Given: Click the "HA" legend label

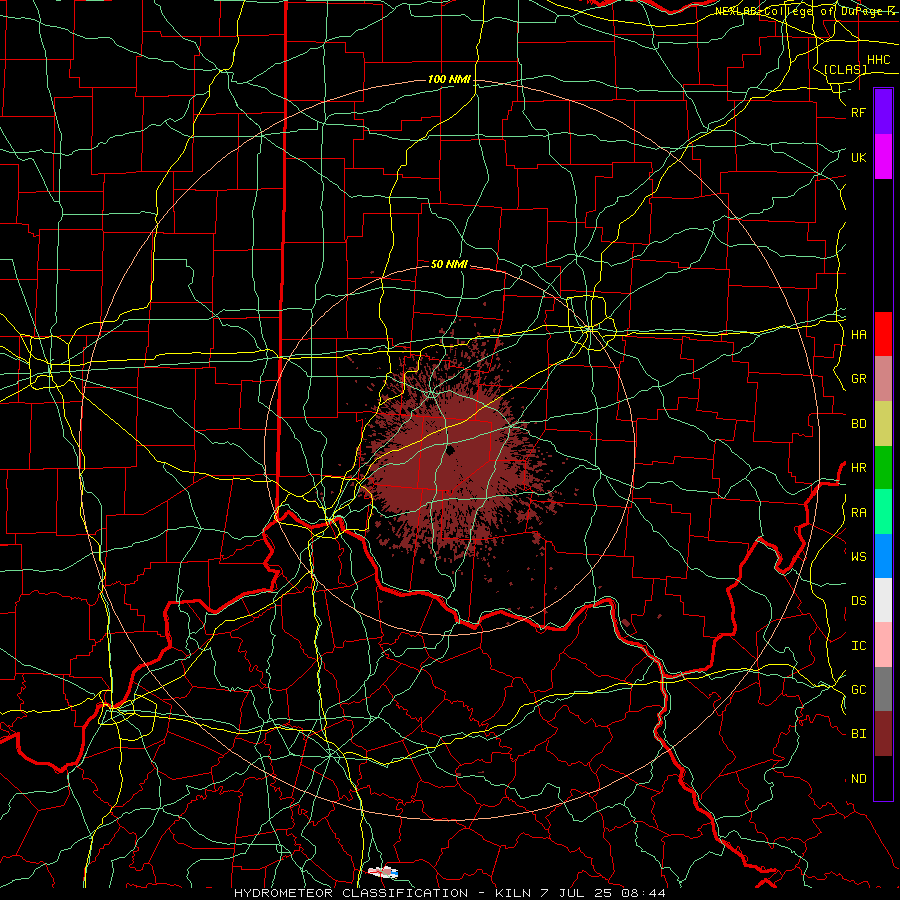Looking at the screenshot, I should tap(859, 335).
